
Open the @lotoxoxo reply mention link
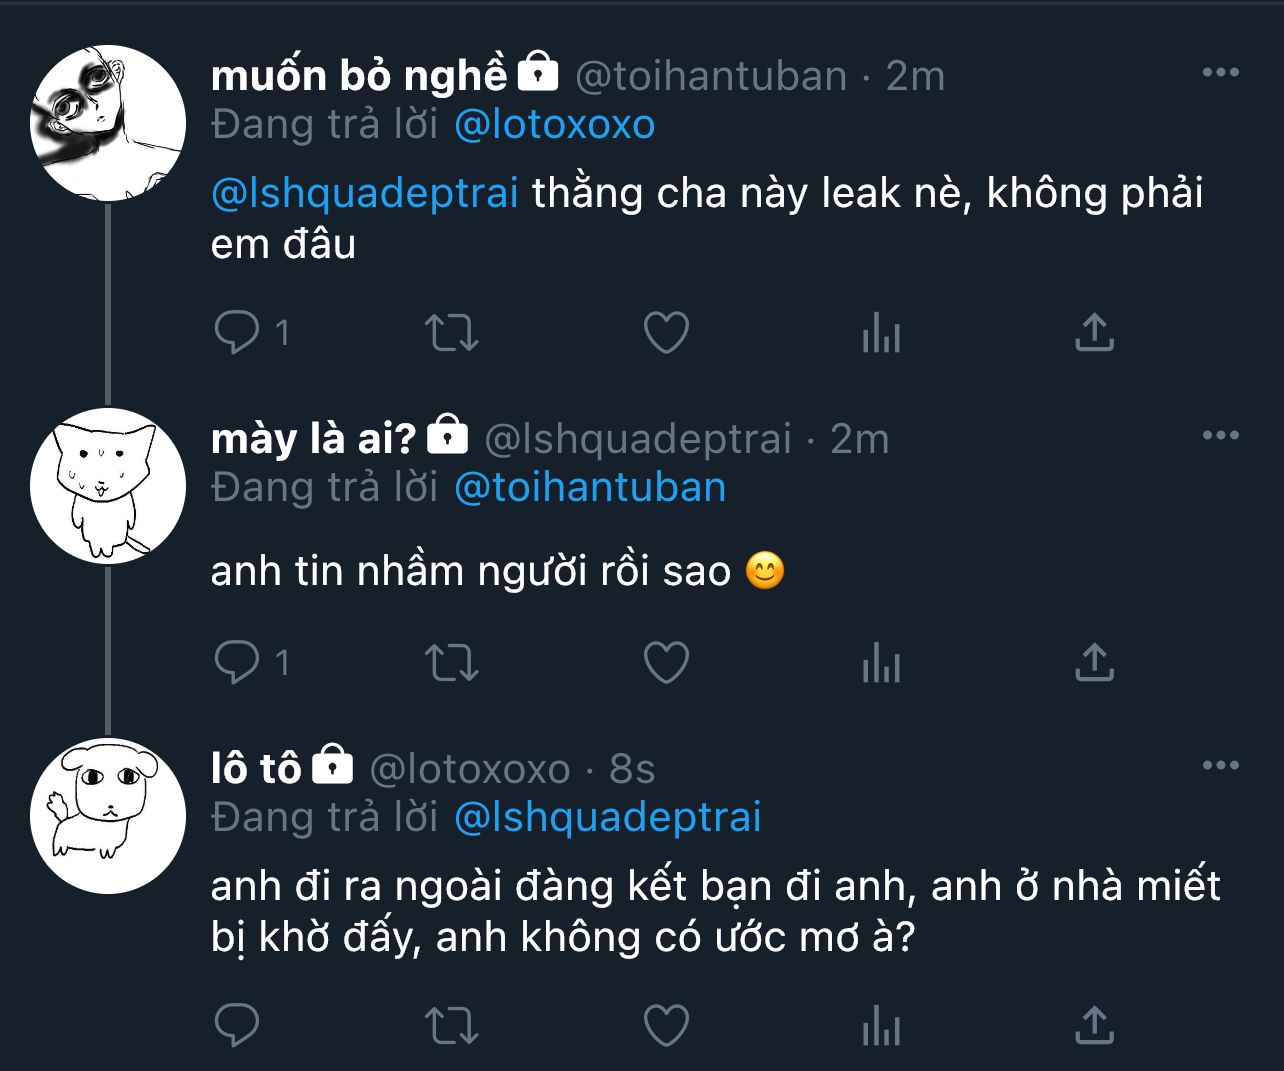[x=554, y=125]
